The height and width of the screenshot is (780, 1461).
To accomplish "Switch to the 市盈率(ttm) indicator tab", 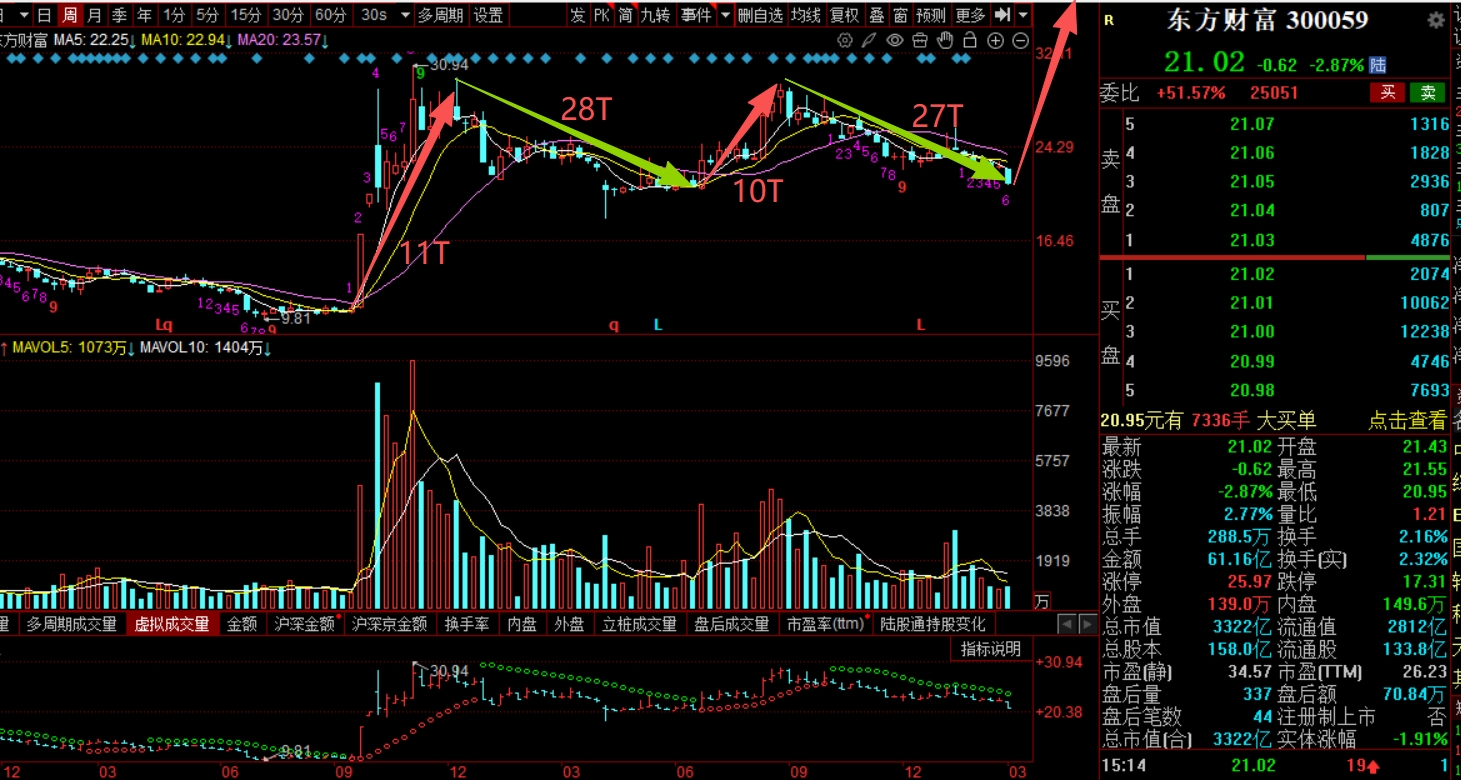I will (826, 624).
